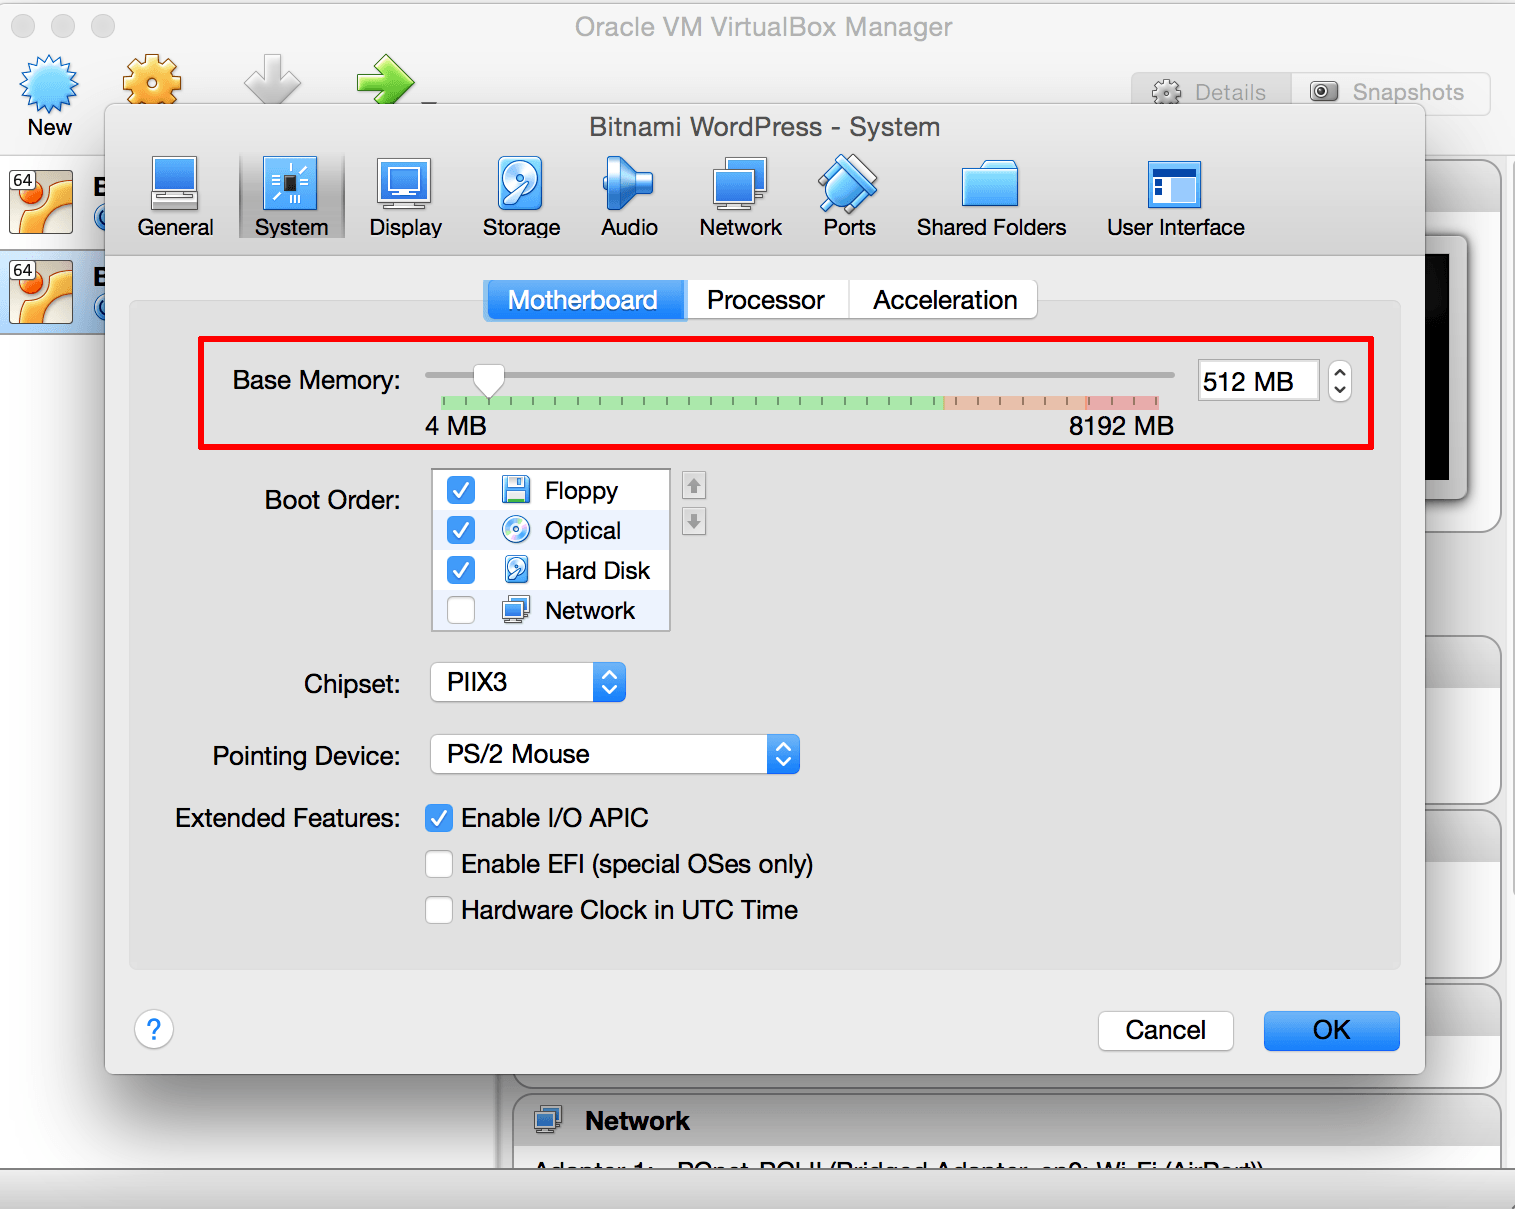This screenshot has height=1209, width=1515.
Task: Click Network section icon in manager window
Action: tap(548, 1119)
